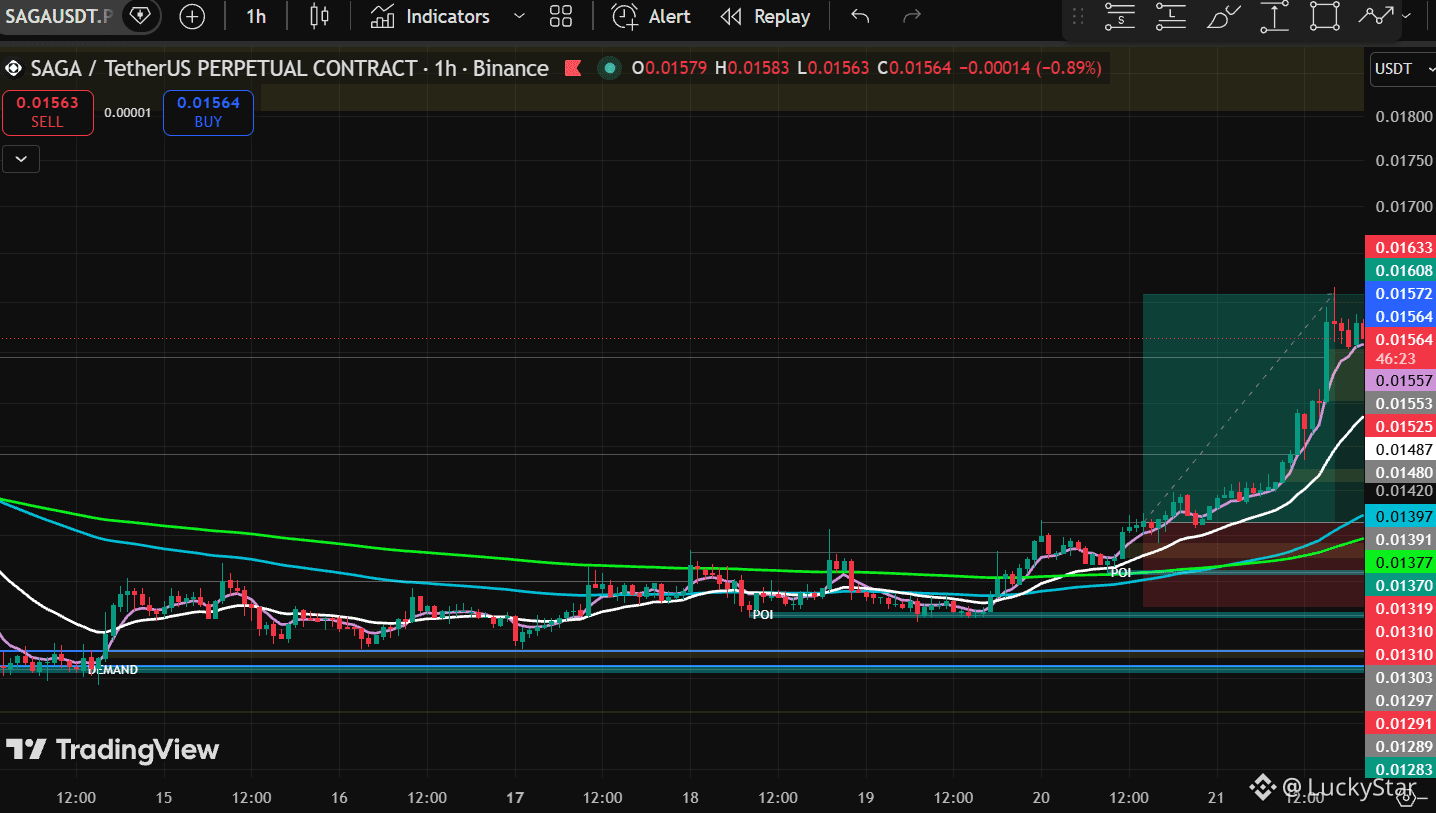Click the O0.01579 open value
The height and width of the screenshot is (813, 1436).
pyautogui.click(x=669, y=68)
